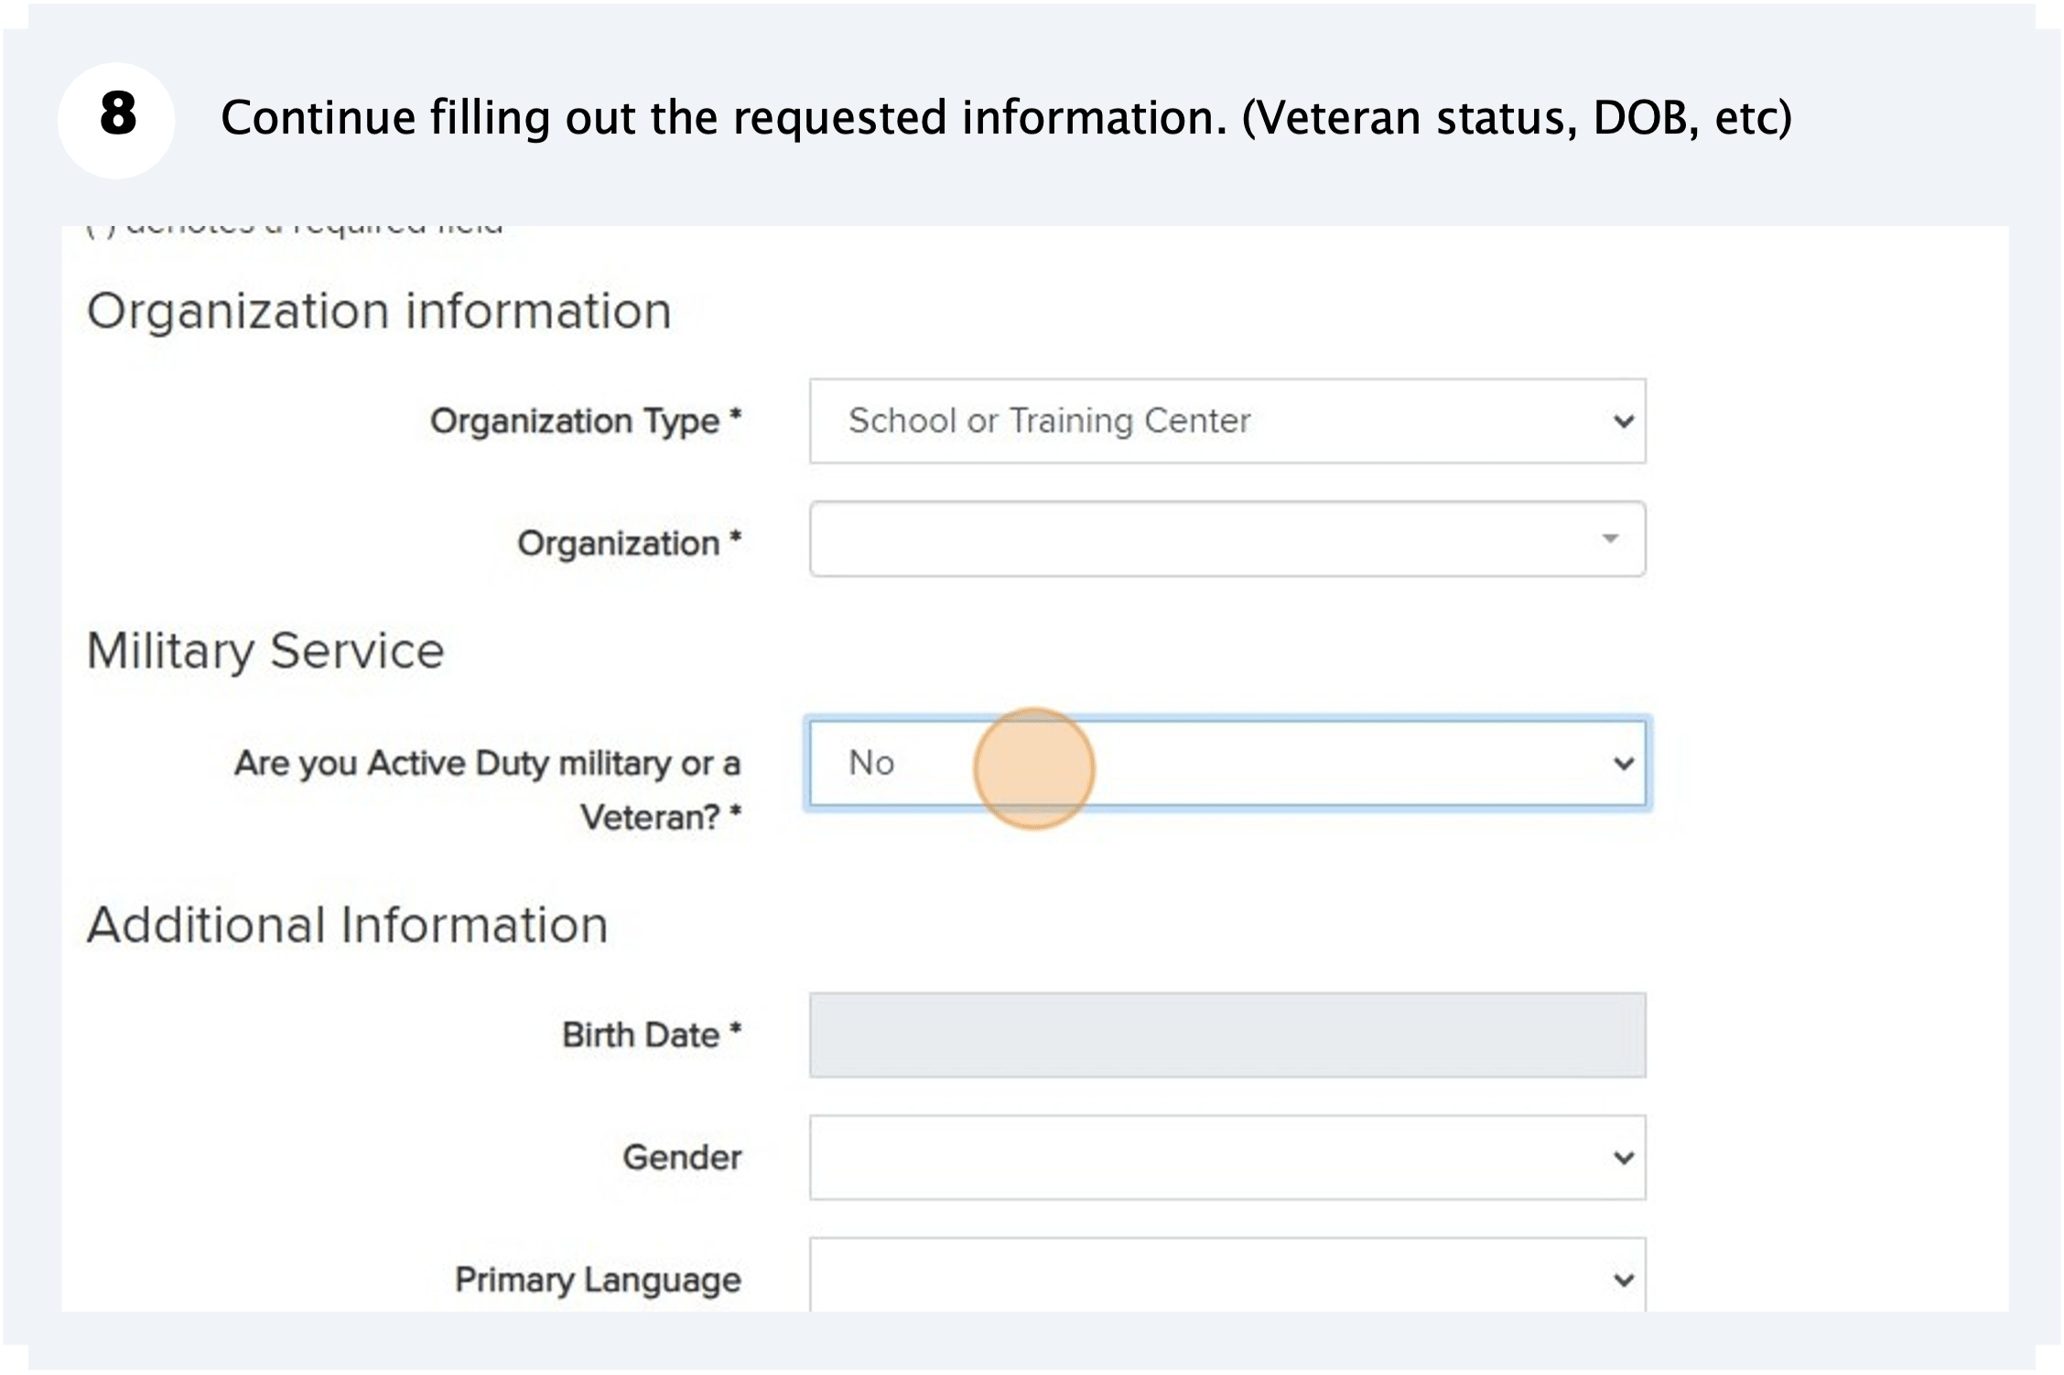The width and height of the screenshot is (2064, 1375).
Task: Click the Birth Date input field
Action: click(1225, 1035)
